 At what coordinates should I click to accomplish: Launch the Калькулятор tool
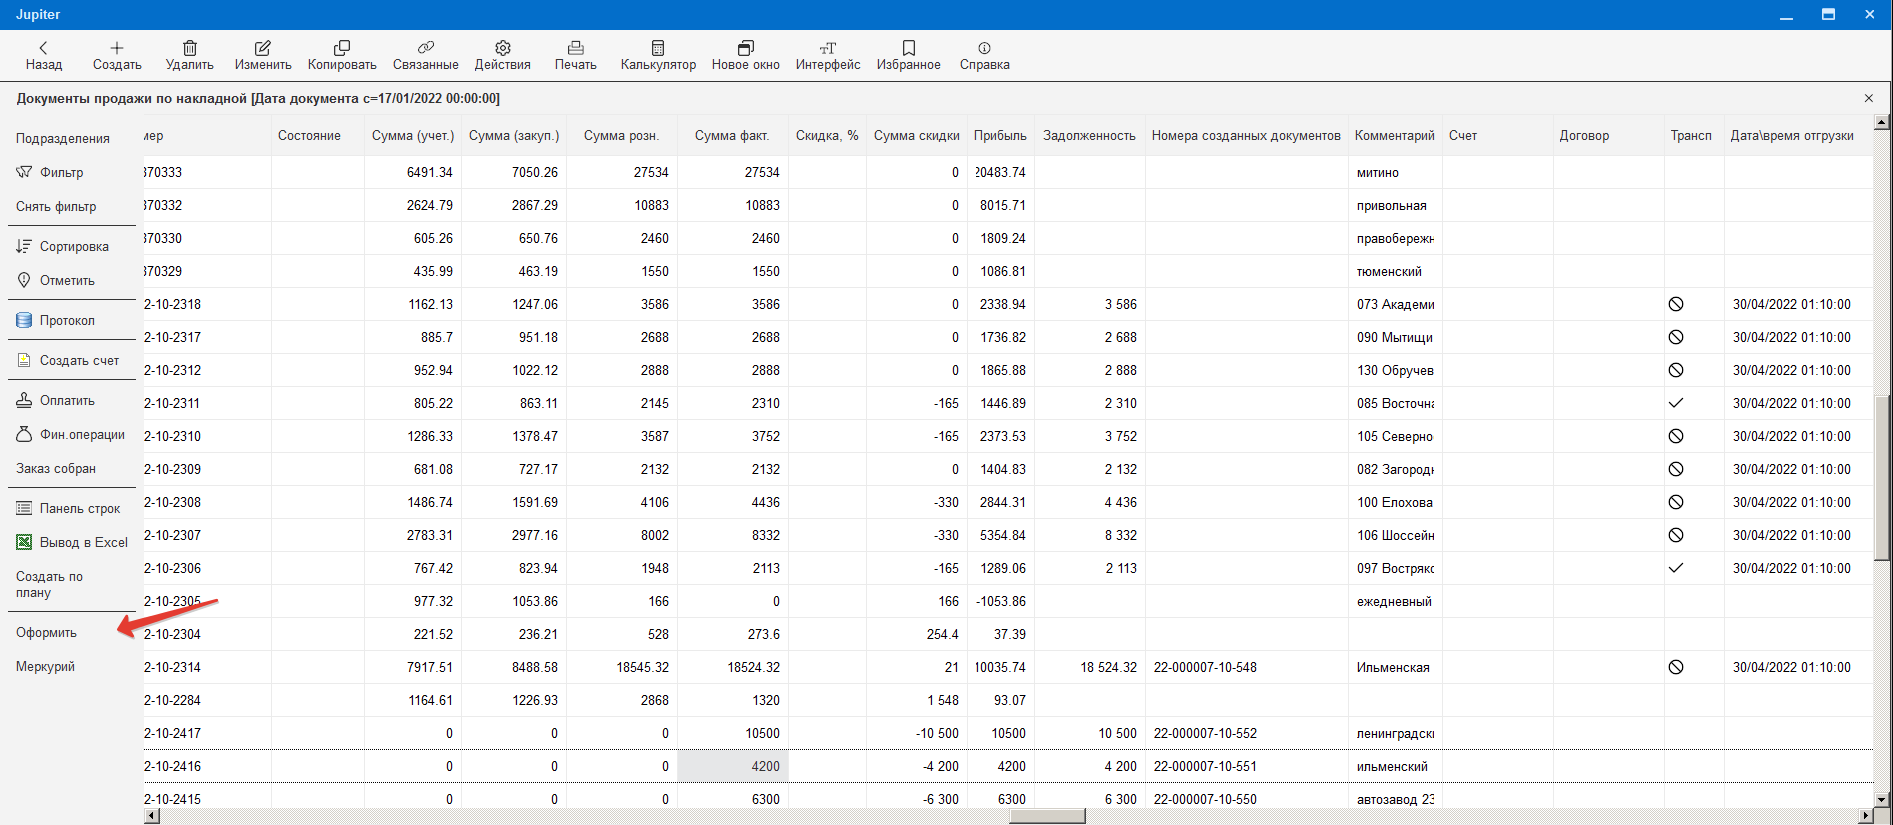(658, 56)
